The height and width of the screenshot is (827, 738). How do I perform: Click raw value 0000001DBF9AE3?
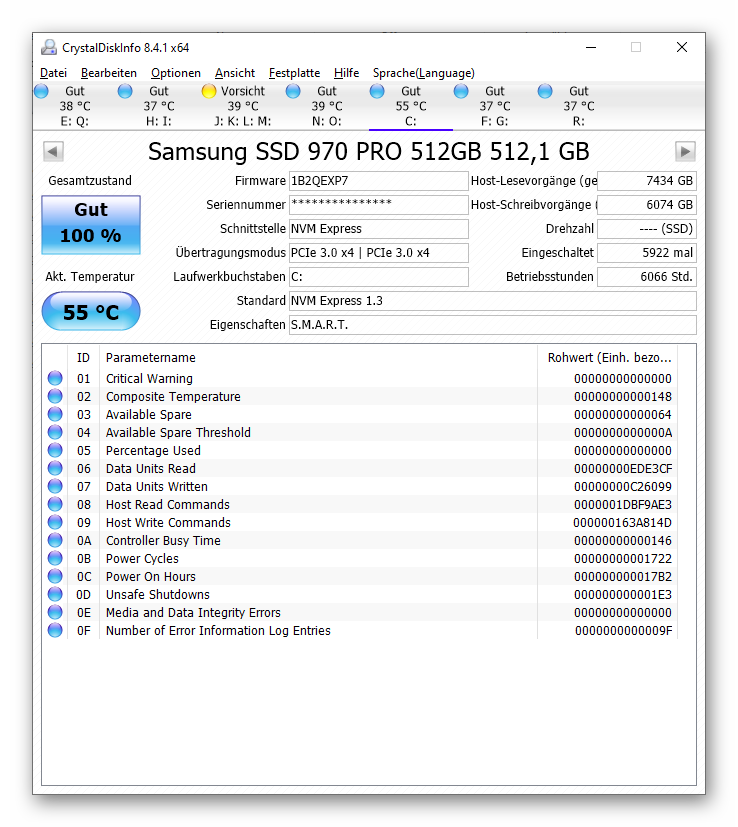coord(623,505)
